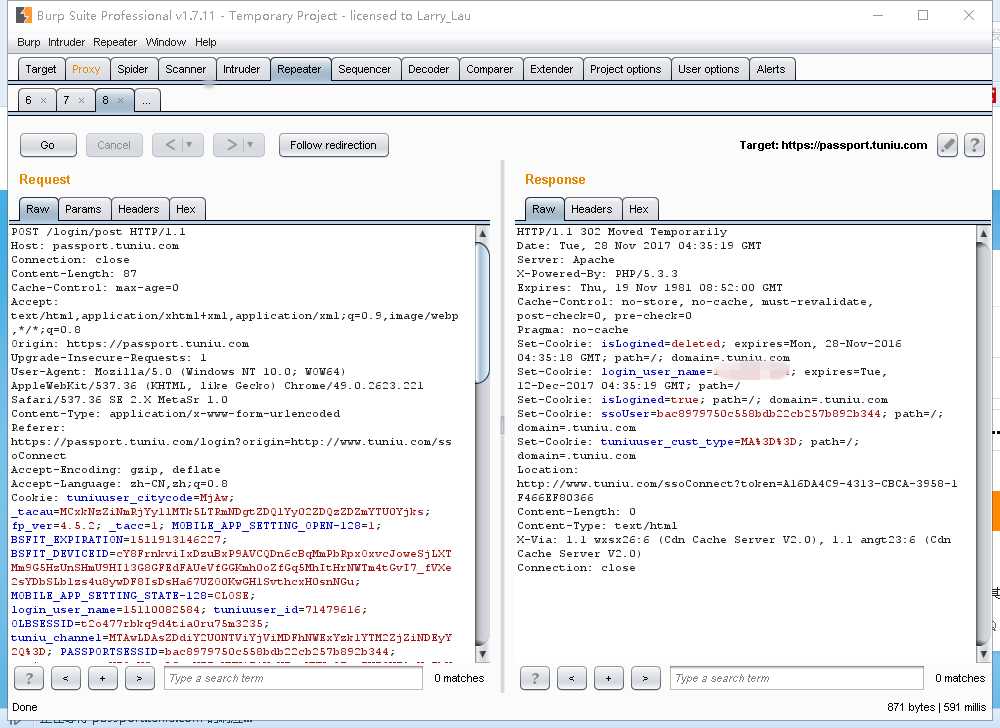Switch to the Decoder tab

(x=429, y=69)
